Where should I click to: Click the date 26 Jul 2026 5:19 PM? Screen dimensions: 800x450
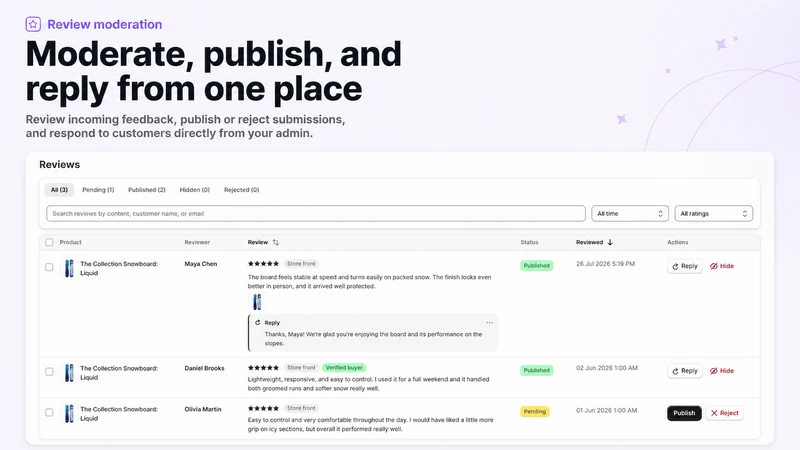point(605,264)
